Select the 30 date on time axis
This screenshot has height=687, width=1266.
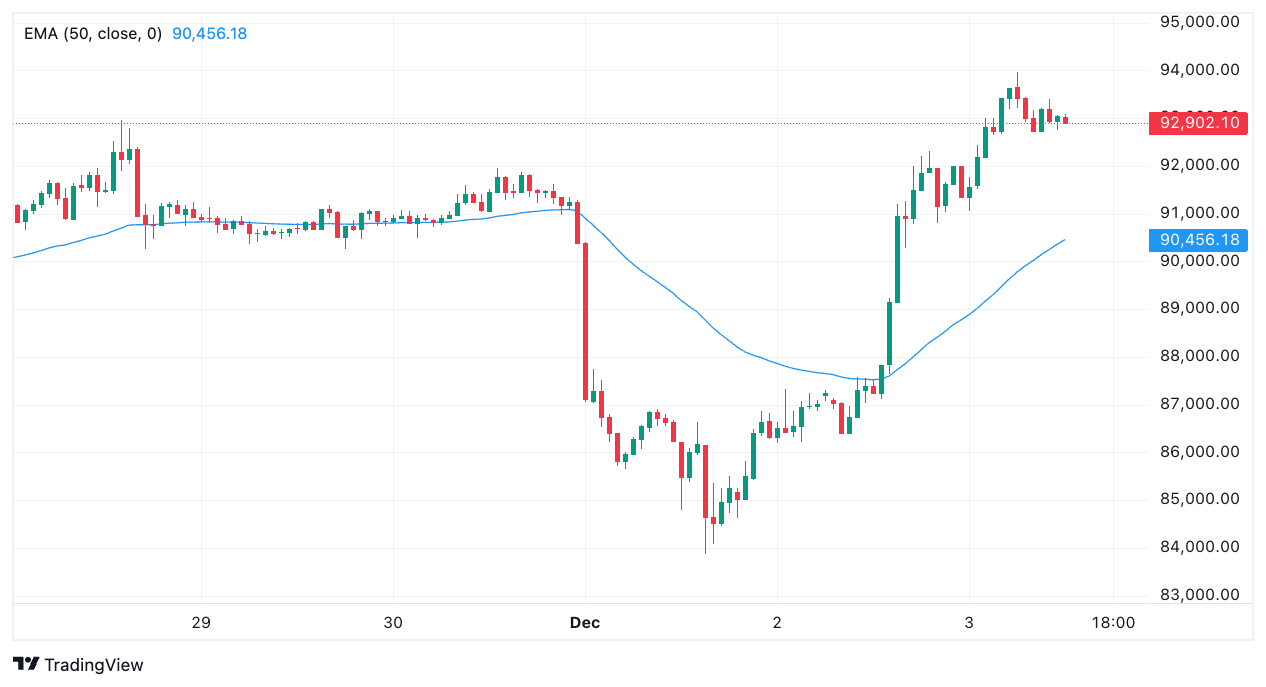point(393,623)
